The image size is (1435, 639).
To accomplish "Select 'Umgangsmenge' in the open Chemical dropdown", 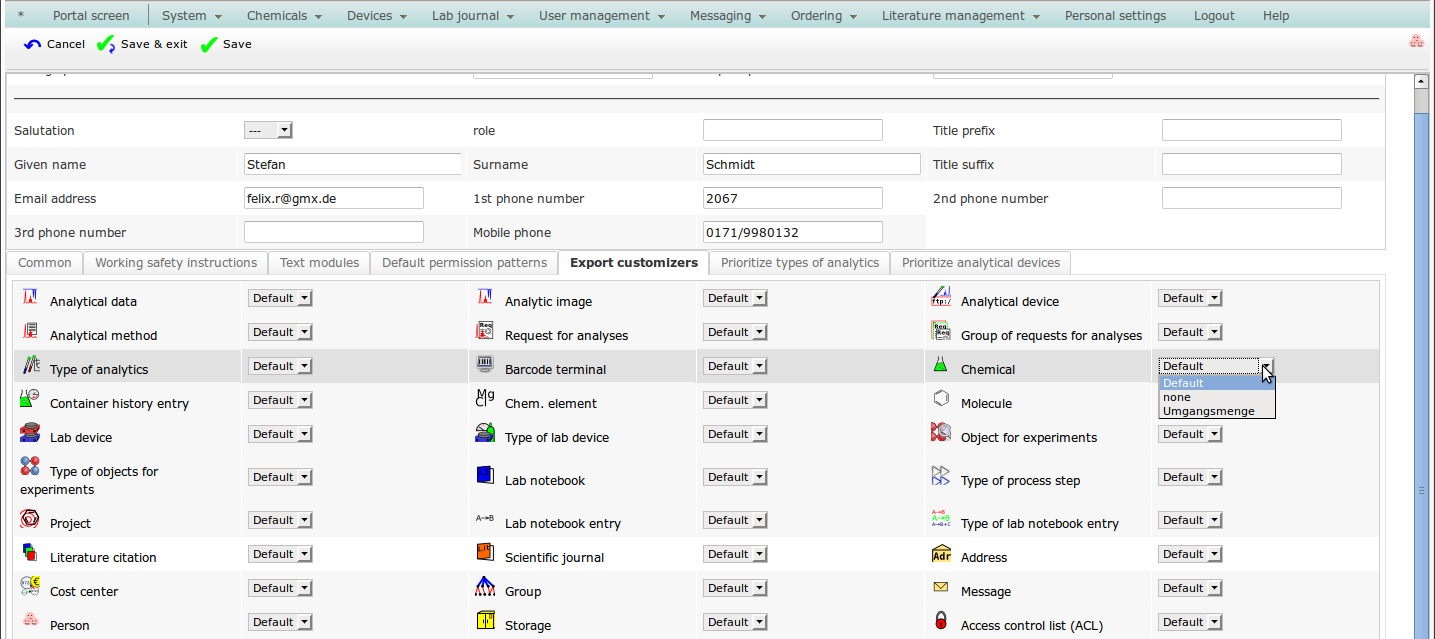I will 1208,411.
